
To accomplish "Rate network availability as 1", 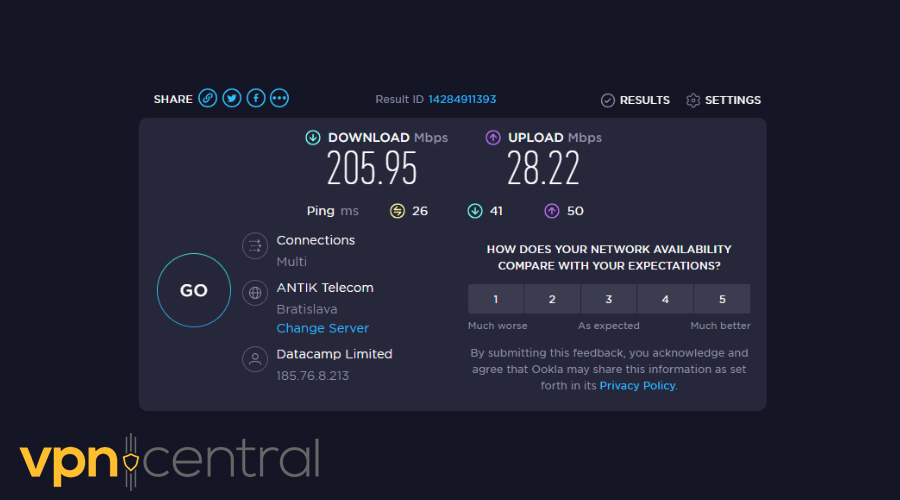I will [495, 299].
